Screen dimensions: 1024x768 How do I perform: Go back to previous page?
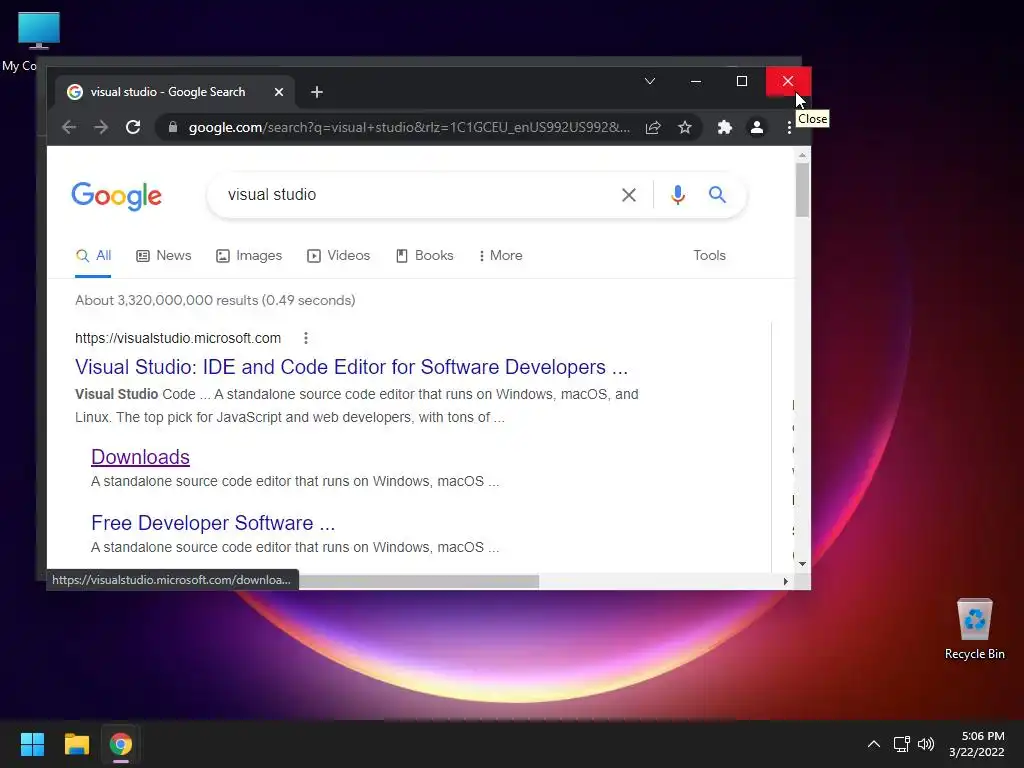(x=69, y=127)
